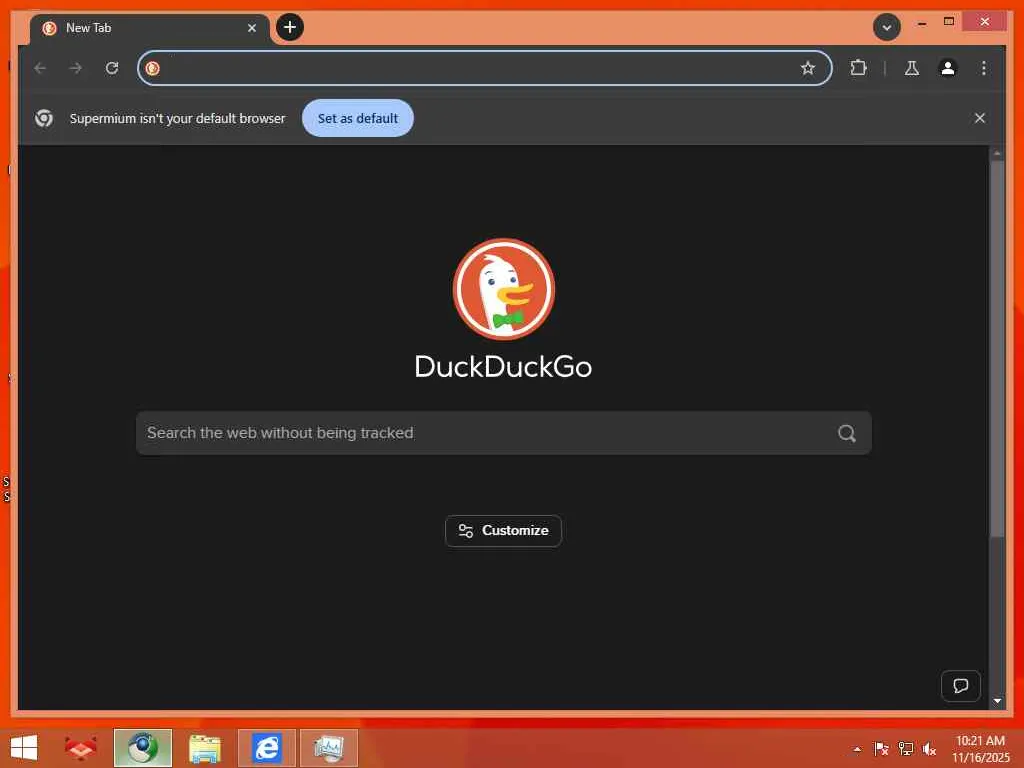Click the Supermium logo in infobar
This screenshot has height=768, width=1024.
[44, 118]
